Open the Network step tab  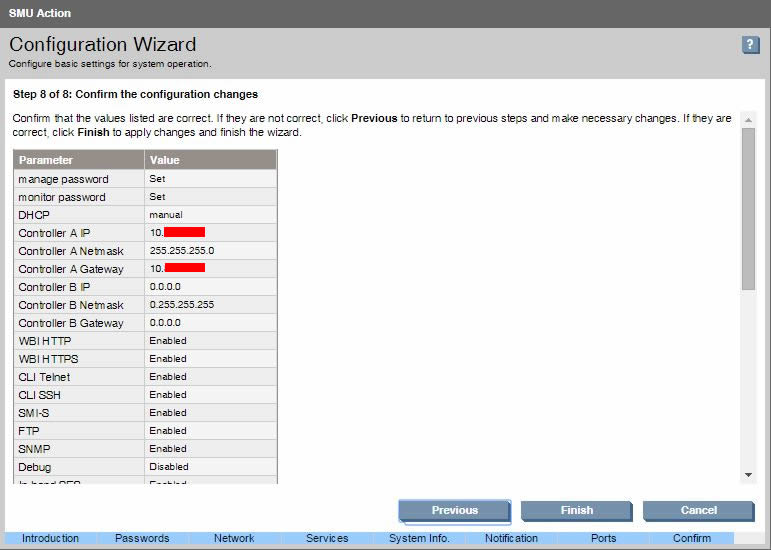pos(234,539)
